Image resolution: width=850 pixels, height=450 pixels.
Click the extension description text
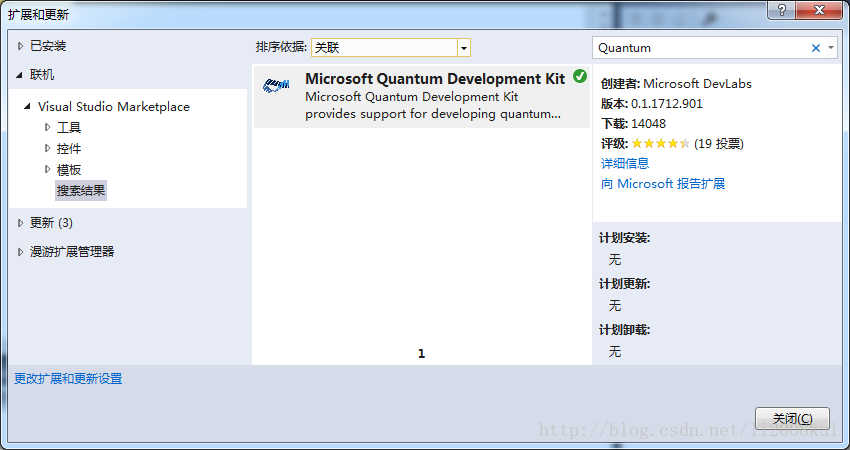[433, 106]
